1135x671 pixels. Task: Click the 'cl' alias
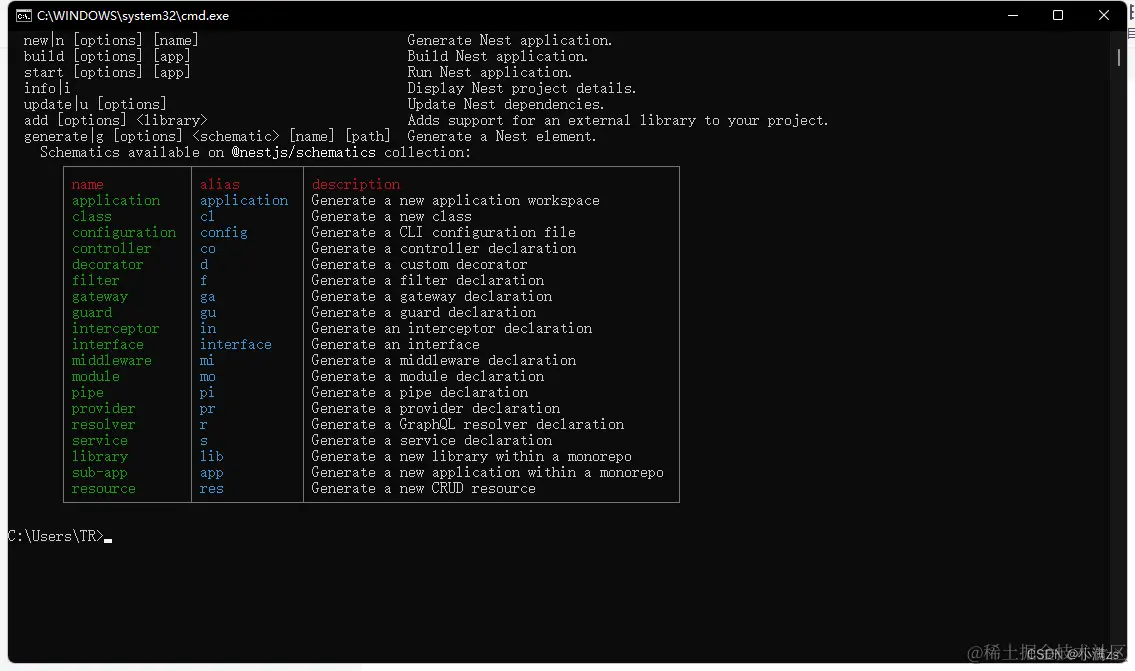tap(208, 216)
